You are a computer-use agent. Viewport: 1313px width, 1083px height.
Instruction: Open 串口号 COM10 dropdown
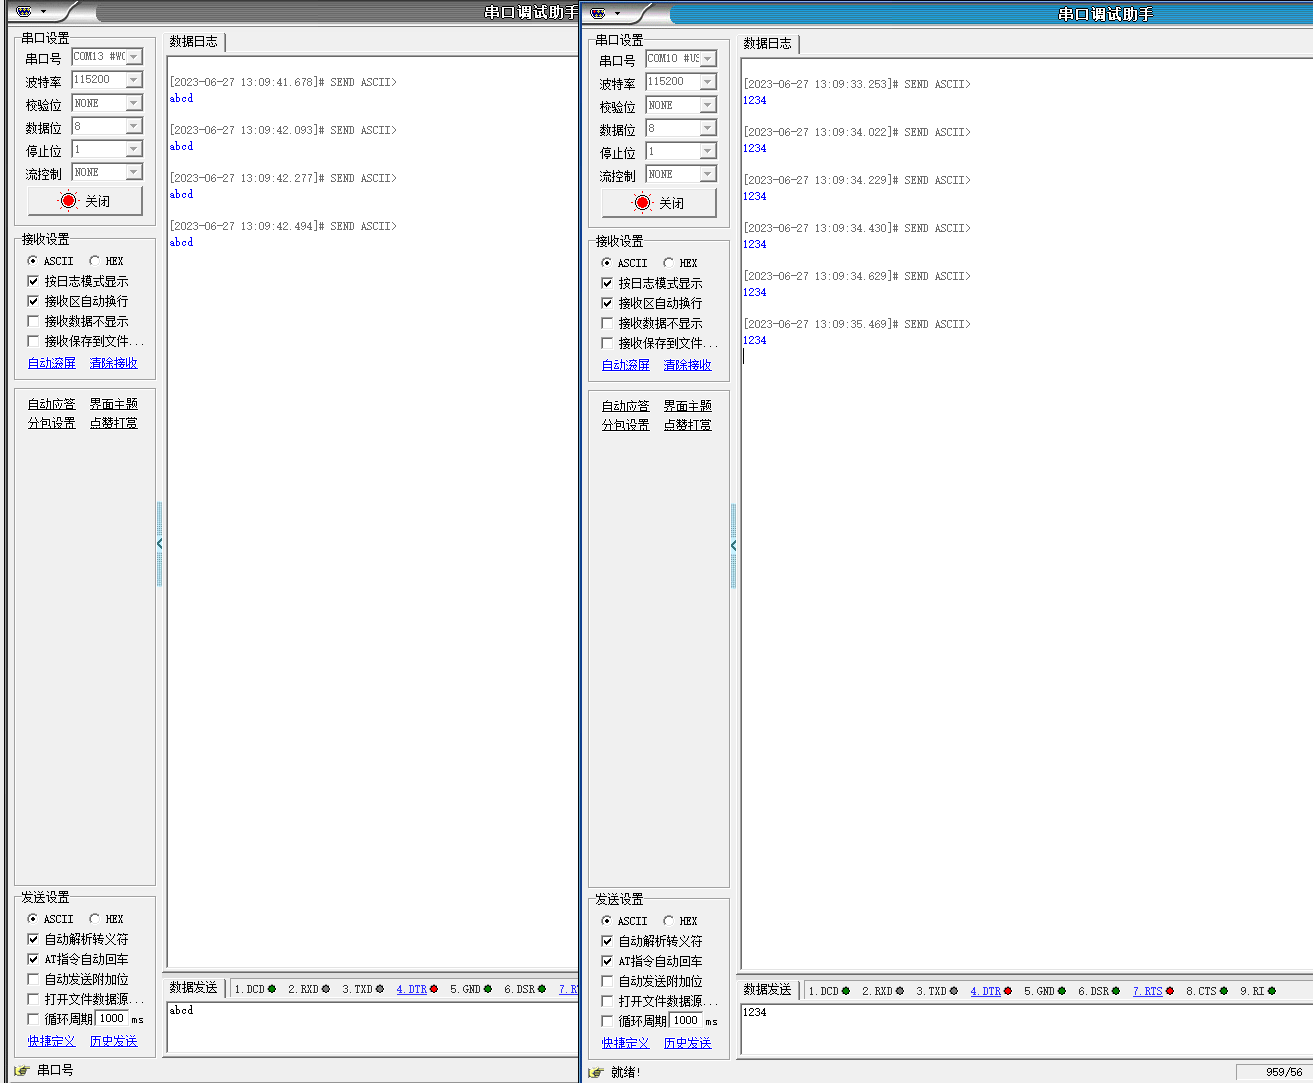[x=708, y=59]
